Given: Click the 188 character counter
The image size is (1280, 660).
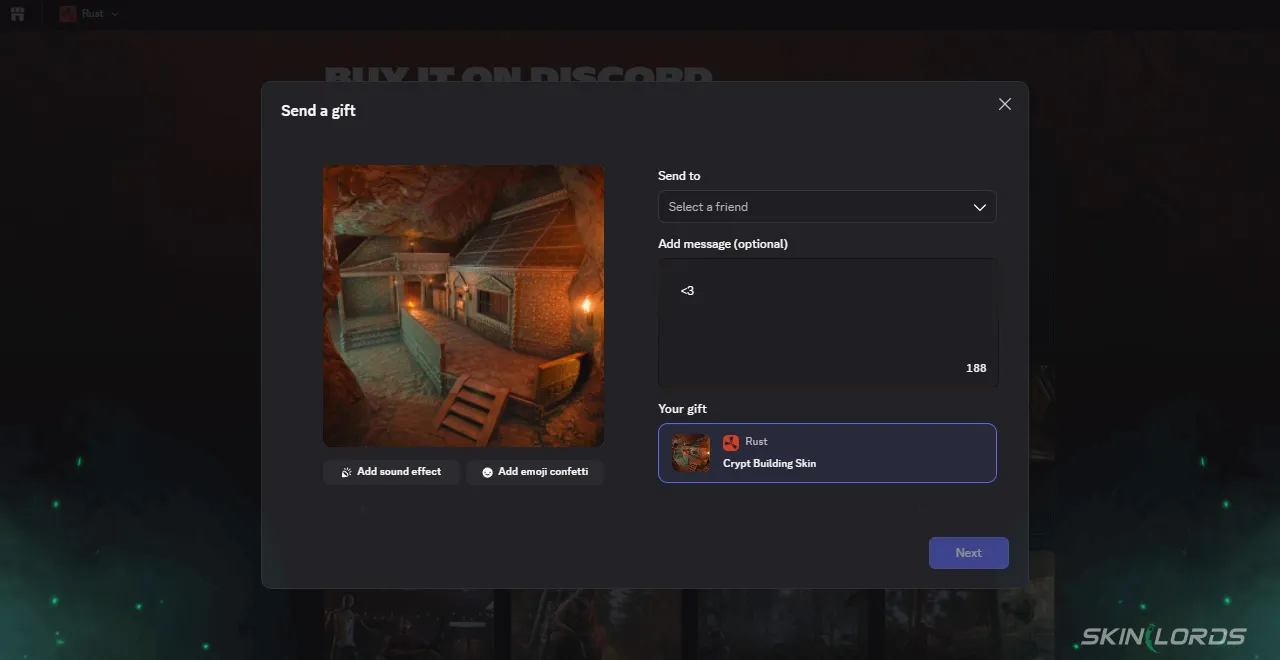Looking at the screenshot, I should [976, 368].
